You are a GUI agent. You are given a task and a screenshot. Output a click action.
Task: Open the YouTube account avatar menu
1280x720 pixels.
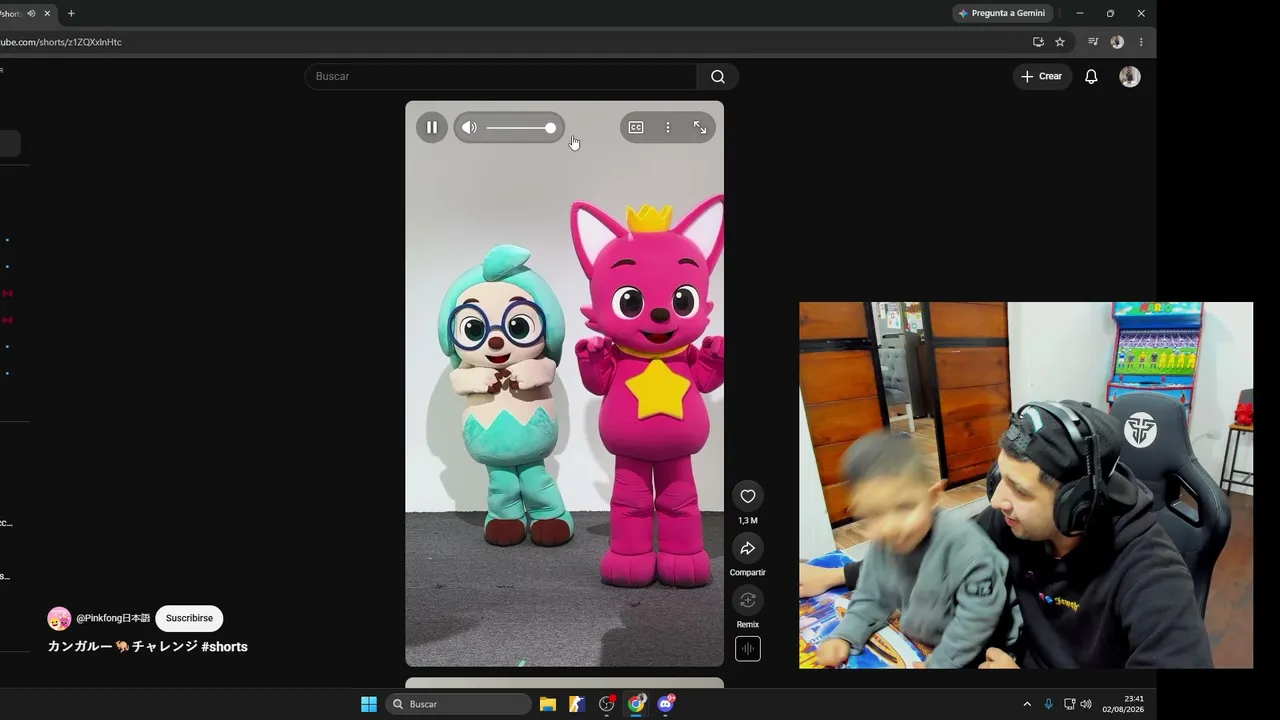pos(1130,76)
